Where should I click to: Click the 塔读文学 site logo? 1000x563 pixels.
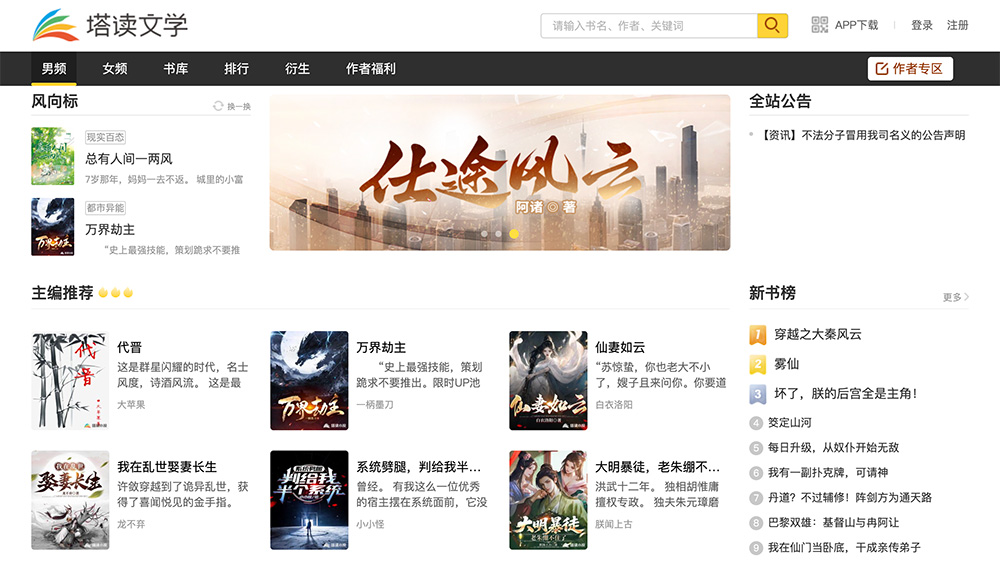(x=110, y=25)
